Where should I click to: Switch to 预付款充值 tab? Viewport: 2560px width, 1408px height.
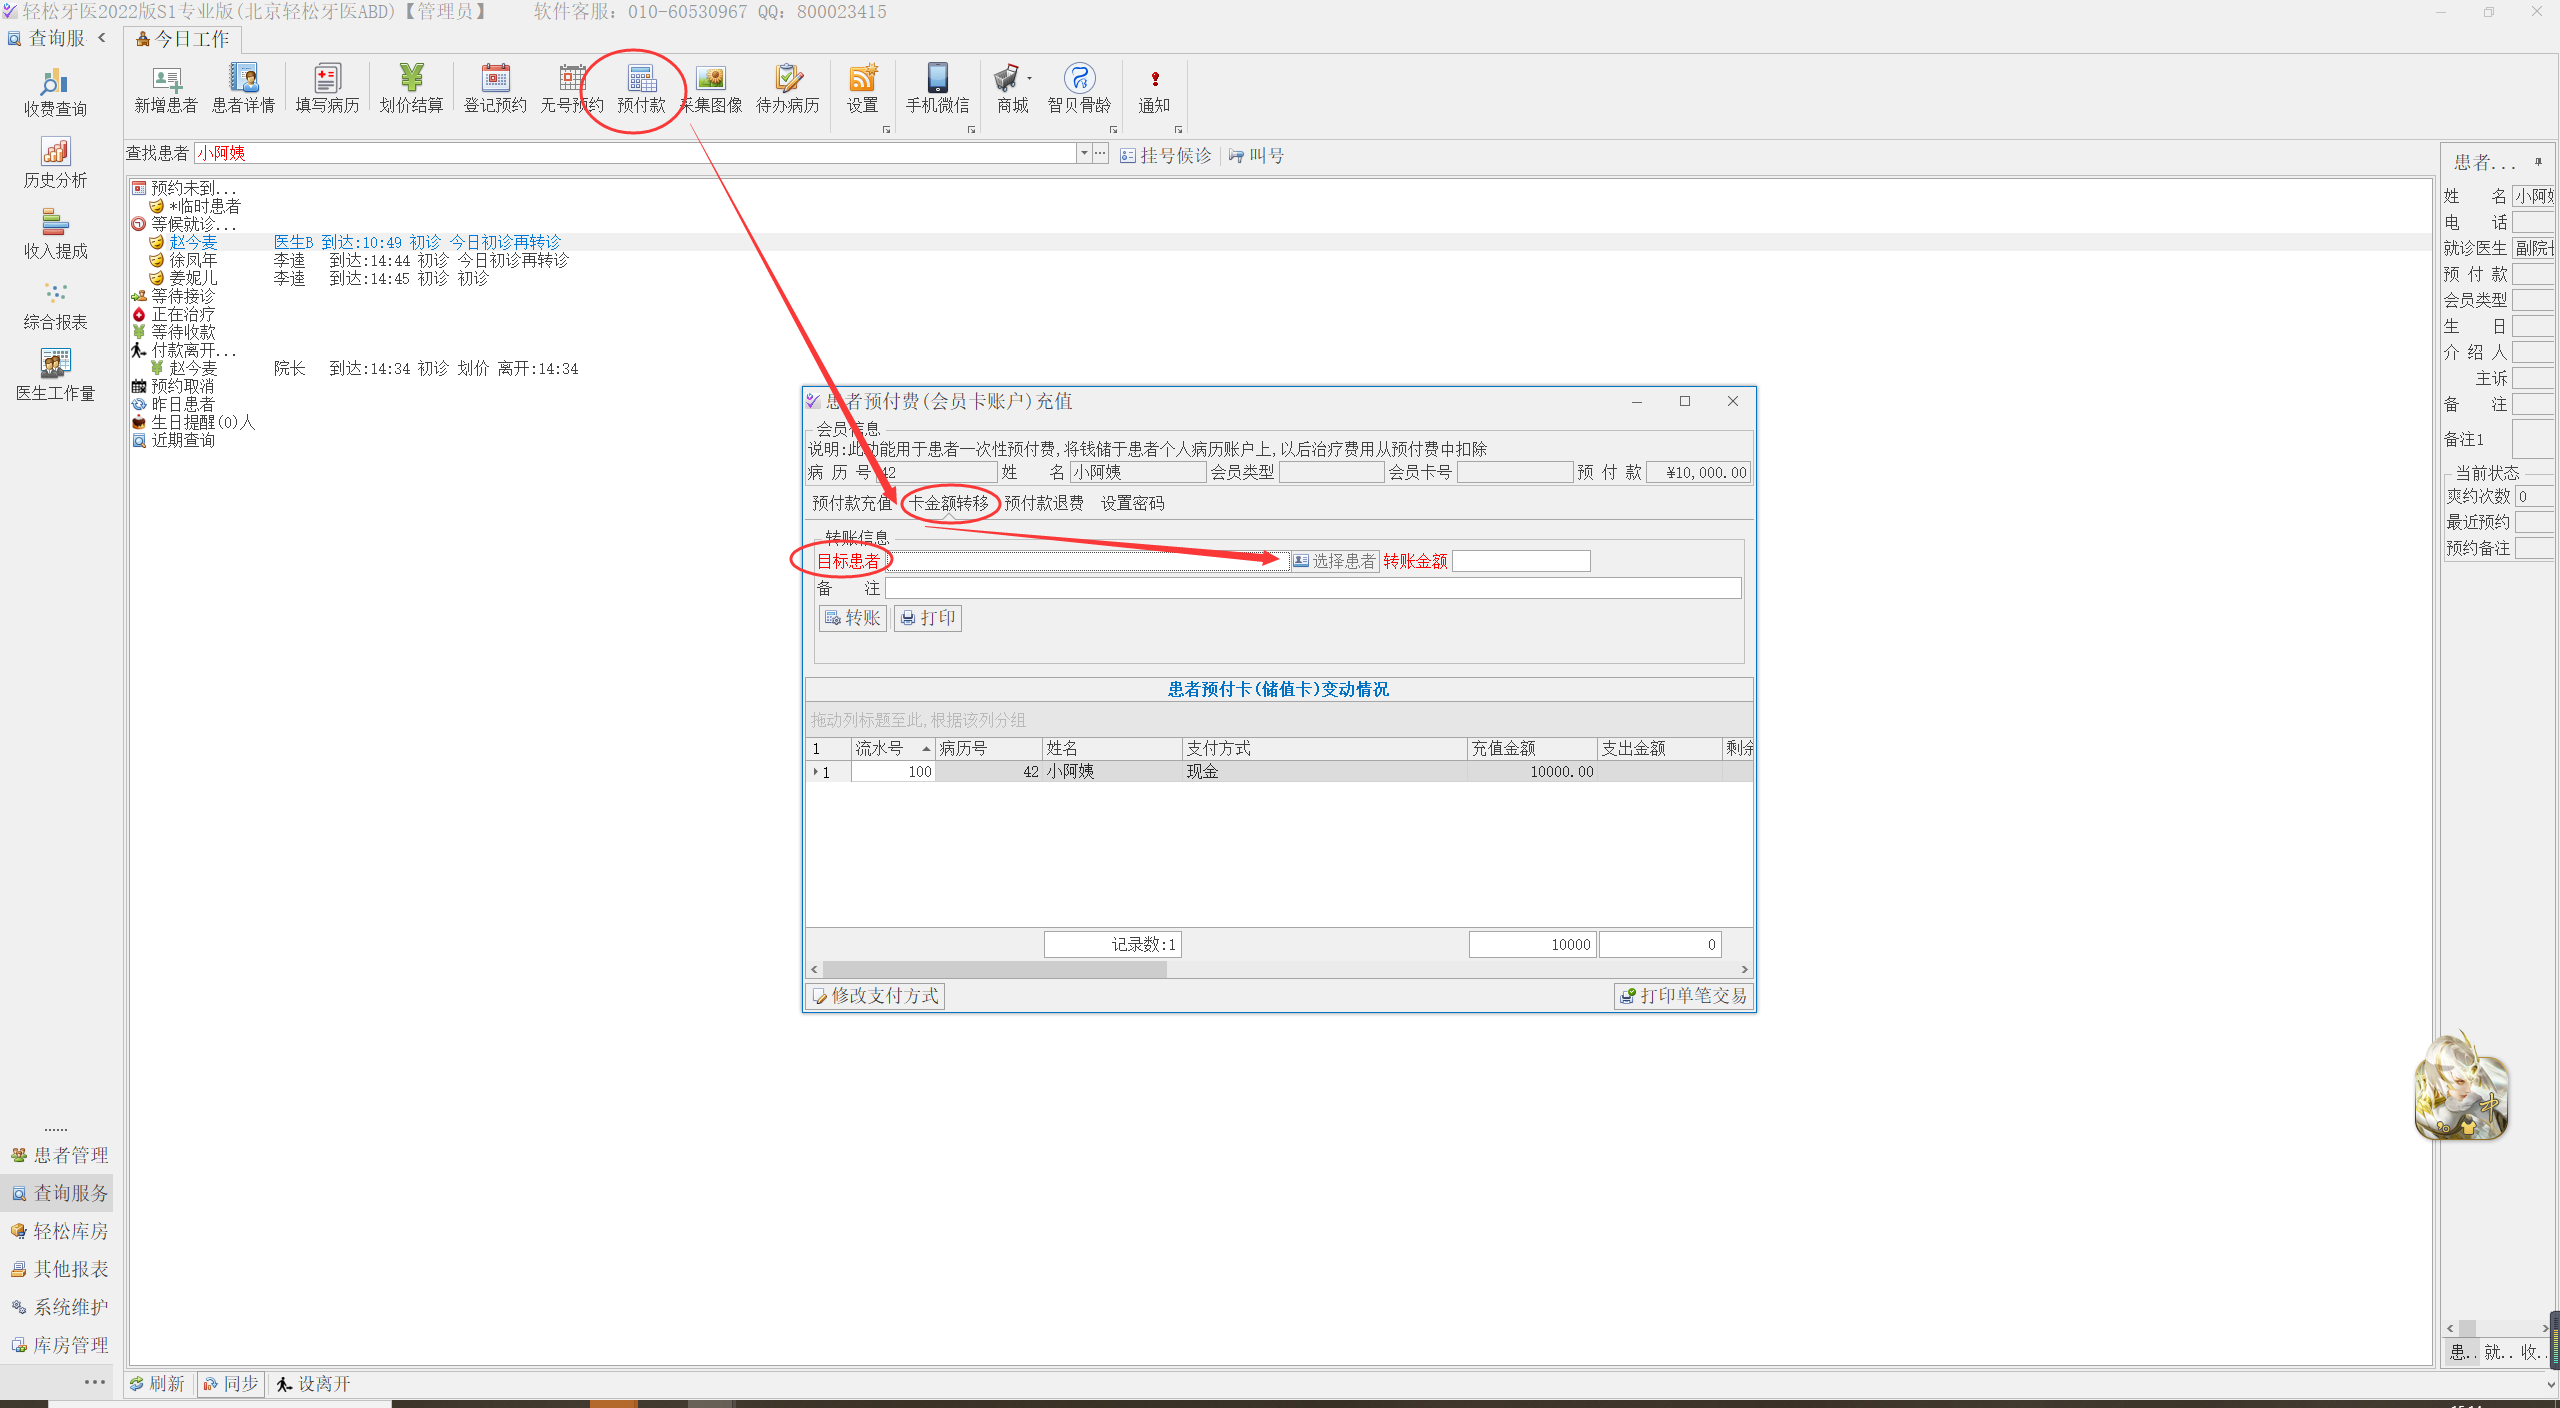click(x=851, y=503)
